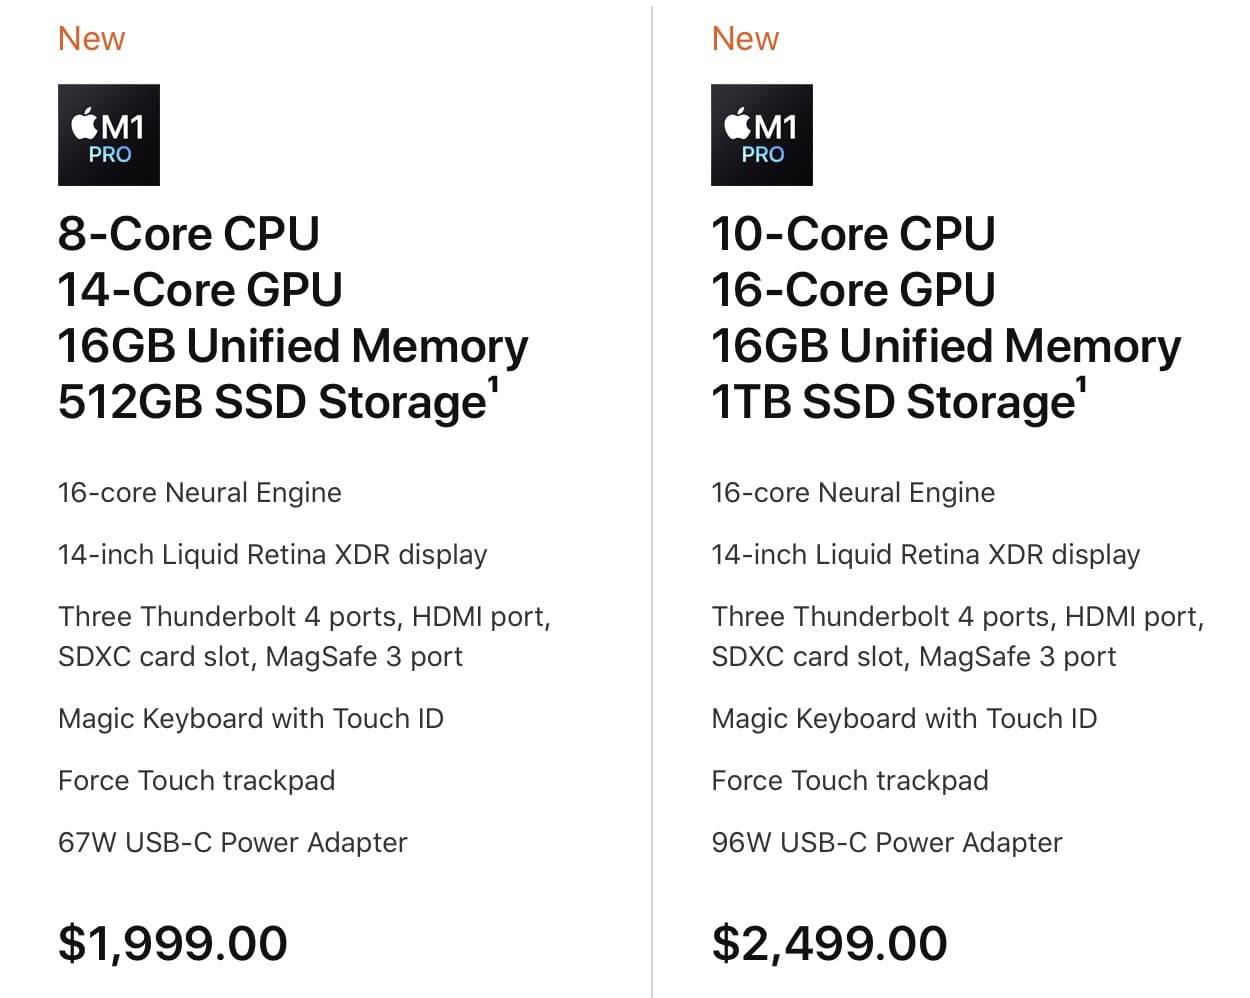Click the 512GB SSD Storage footnote marker
Image resolution: width=1250 pixels, height=998 pixels.
tap(493, 383)
